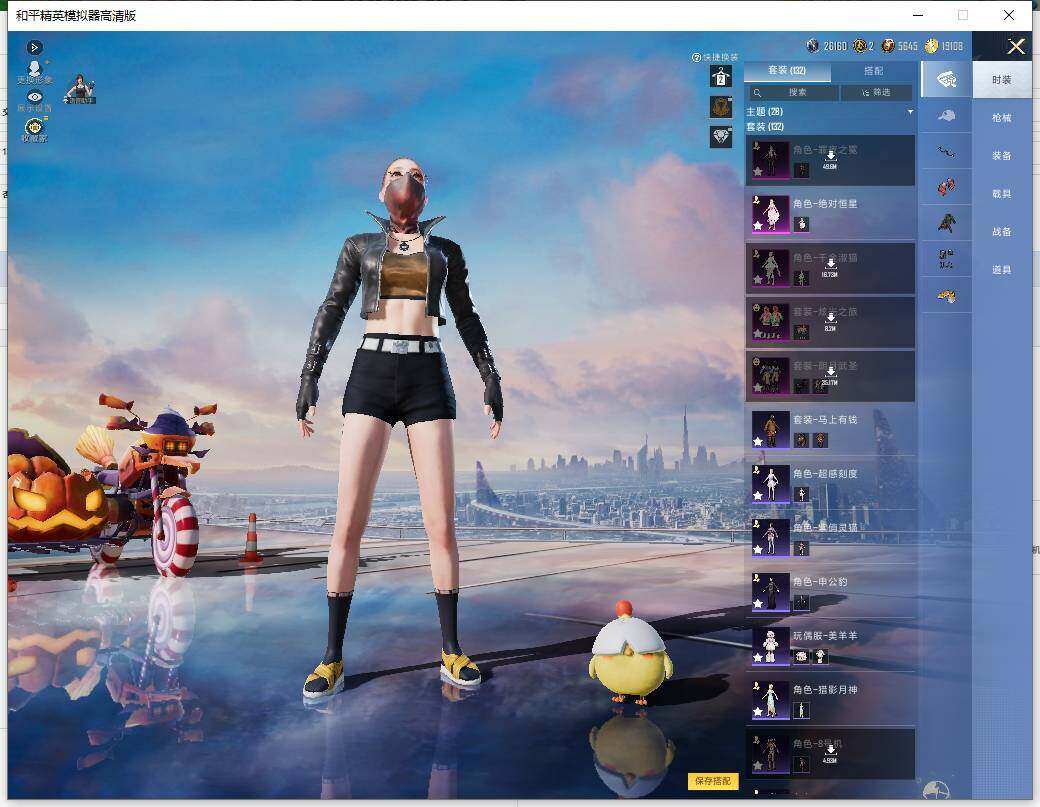
Task: Open the 枪械 side menu tab
Action: [x=1001, y=117]
